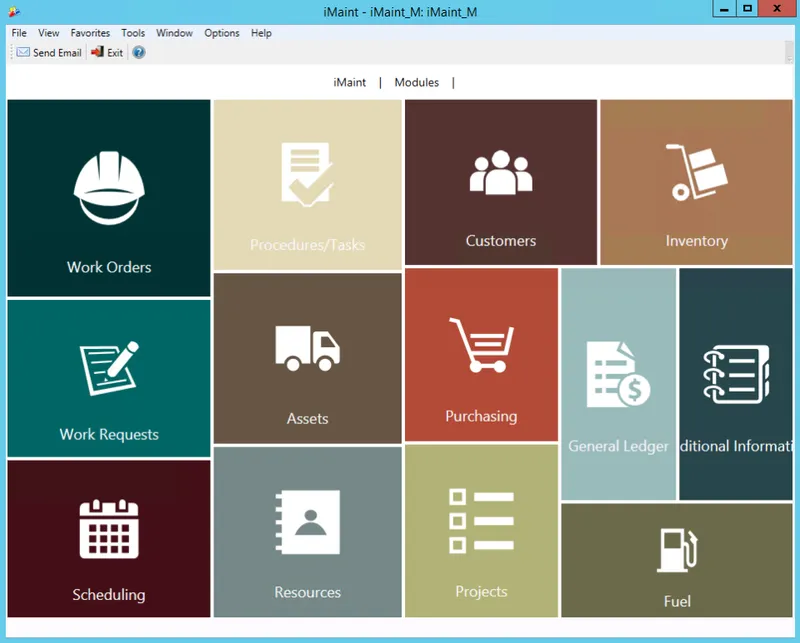Image resolution: width=800 pixels, height=643 pixels.
Task: Click Send Email in the toolbar
Action: 49,53
